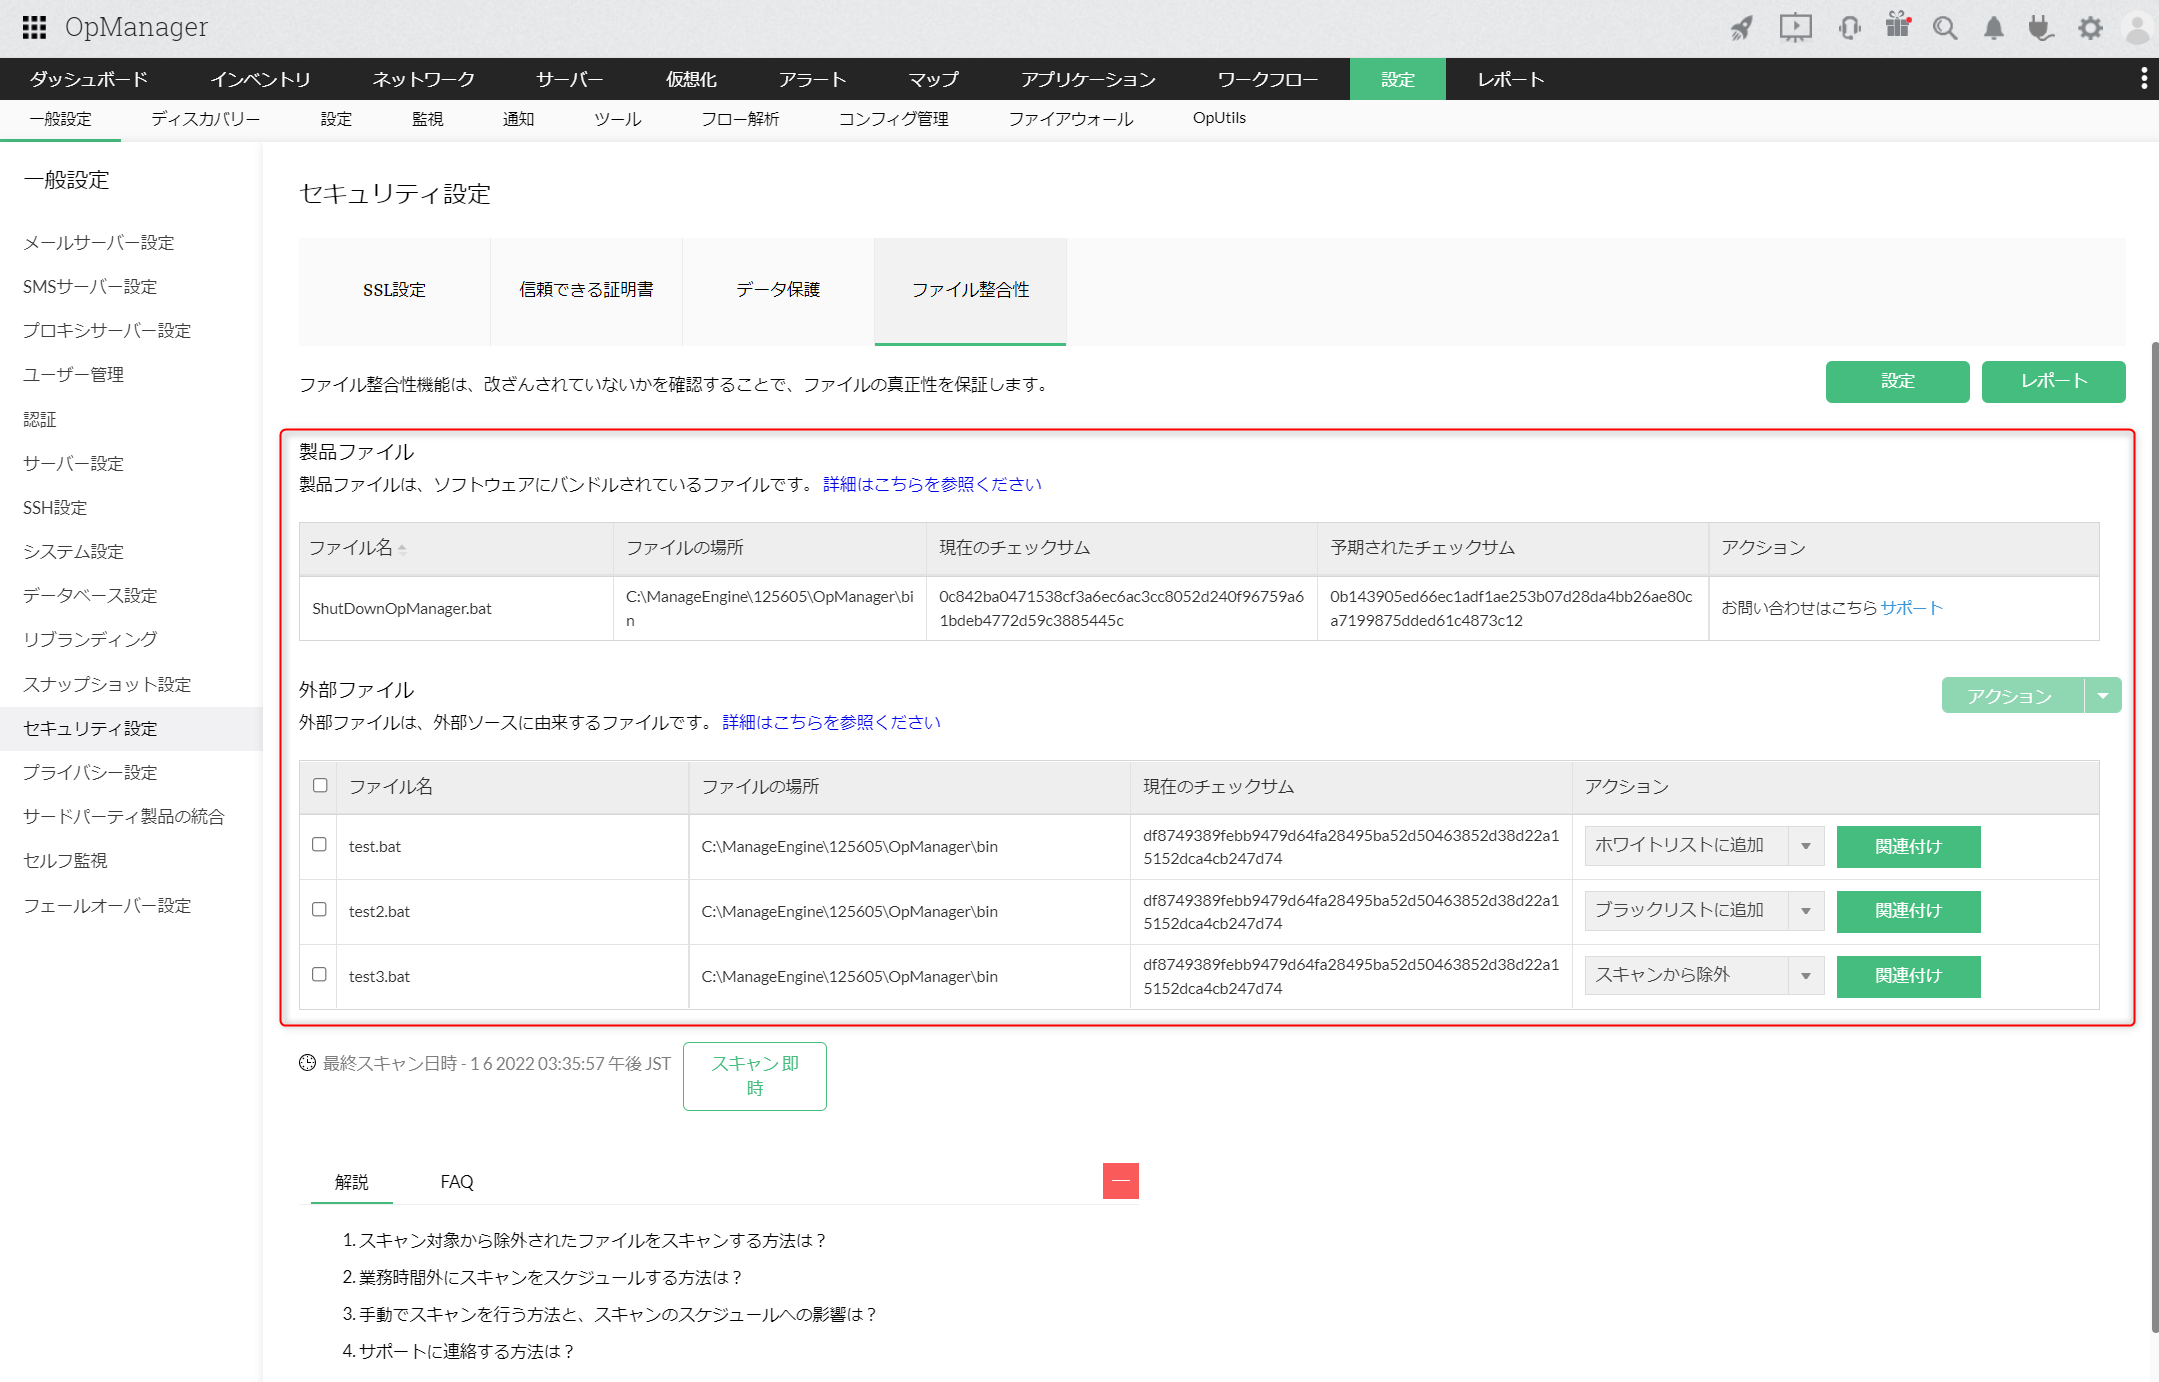The width and height of the screenshot is (2159, 1382).
Task: Open the apps grid icon beside OpManager
Action: pos(34,27)
